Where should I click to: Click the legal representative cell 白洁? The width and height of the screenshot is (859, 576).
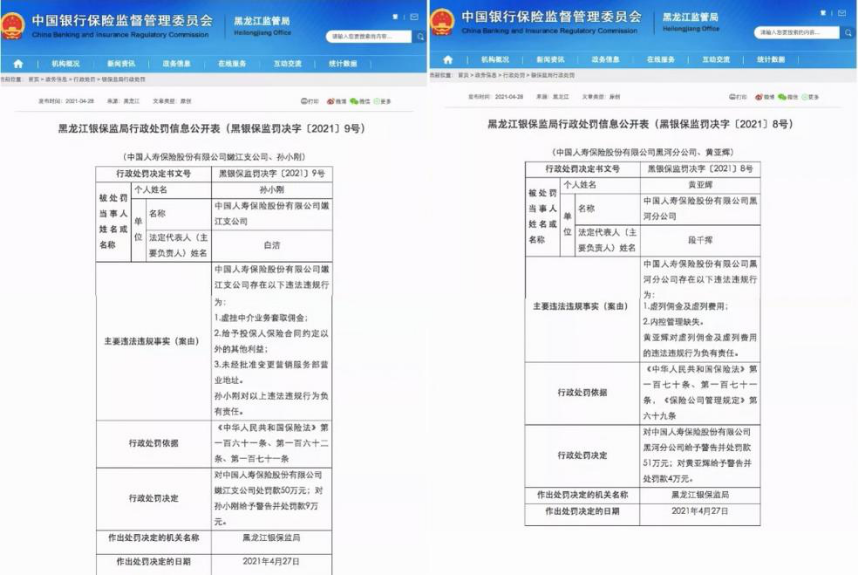tap(272, 245)
